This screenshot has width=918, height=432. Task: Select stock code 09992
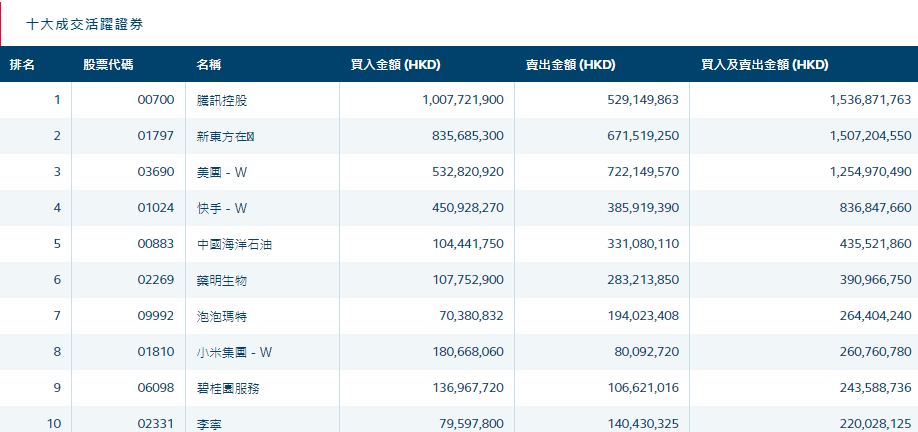point(156,316)
